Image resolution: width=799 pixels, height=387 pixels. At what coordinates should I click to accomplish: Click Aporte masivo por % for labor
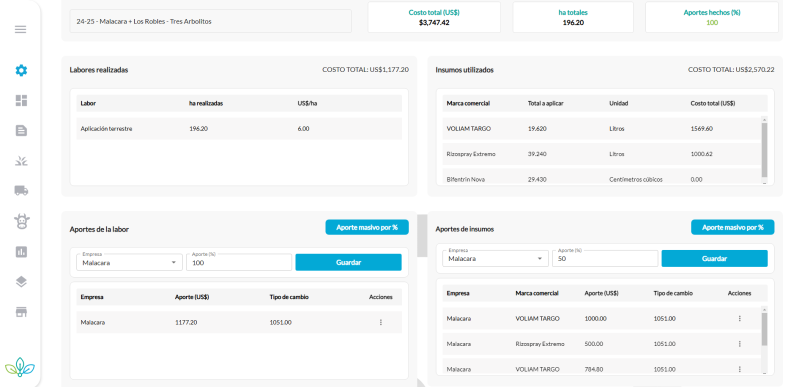[367, 227]
